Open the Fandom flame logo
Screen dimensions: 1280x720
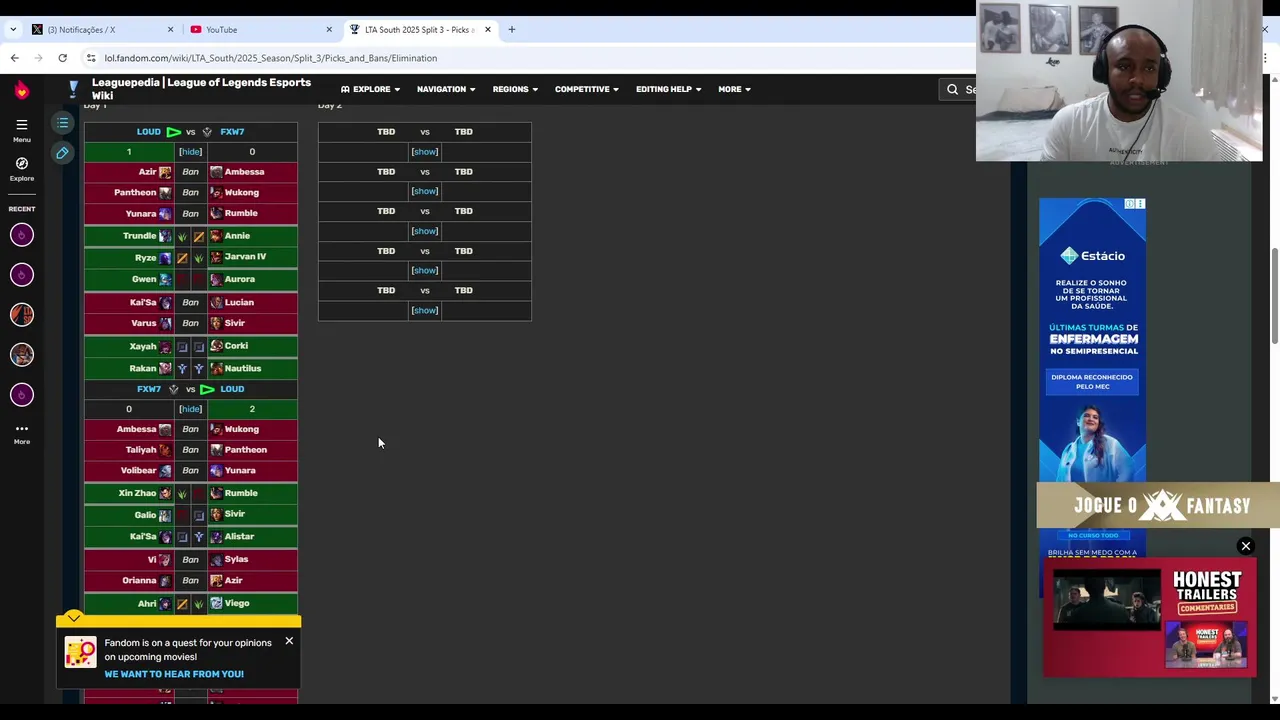point(21,90)
